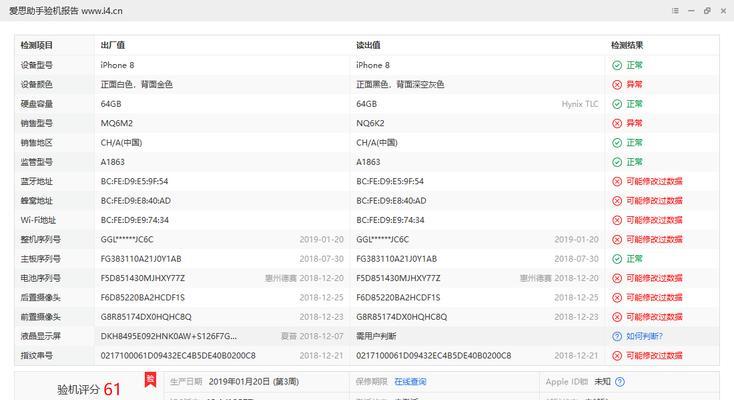Click the red X icon in Wi-Fi地址 row
This screenshot has width=734, height=400.
617,220
